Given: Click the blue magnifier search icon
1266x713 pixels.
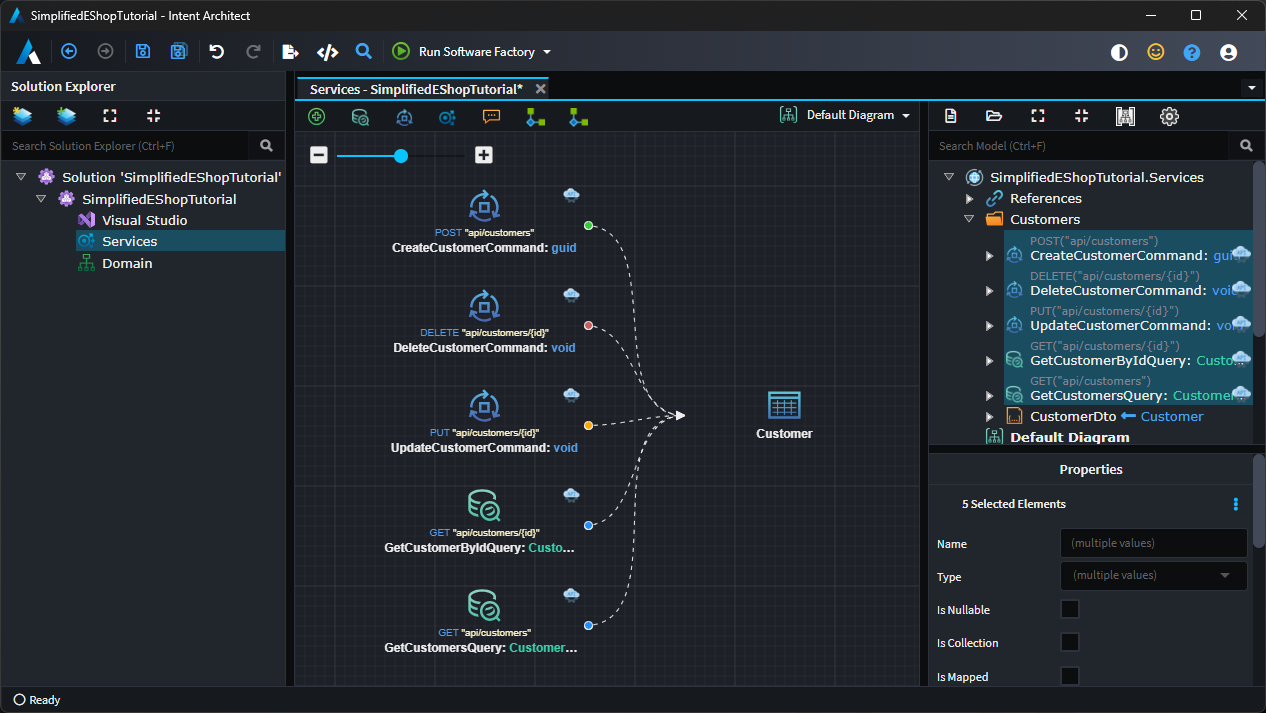Looking at the screenshot, I should (x=364, y=51).
